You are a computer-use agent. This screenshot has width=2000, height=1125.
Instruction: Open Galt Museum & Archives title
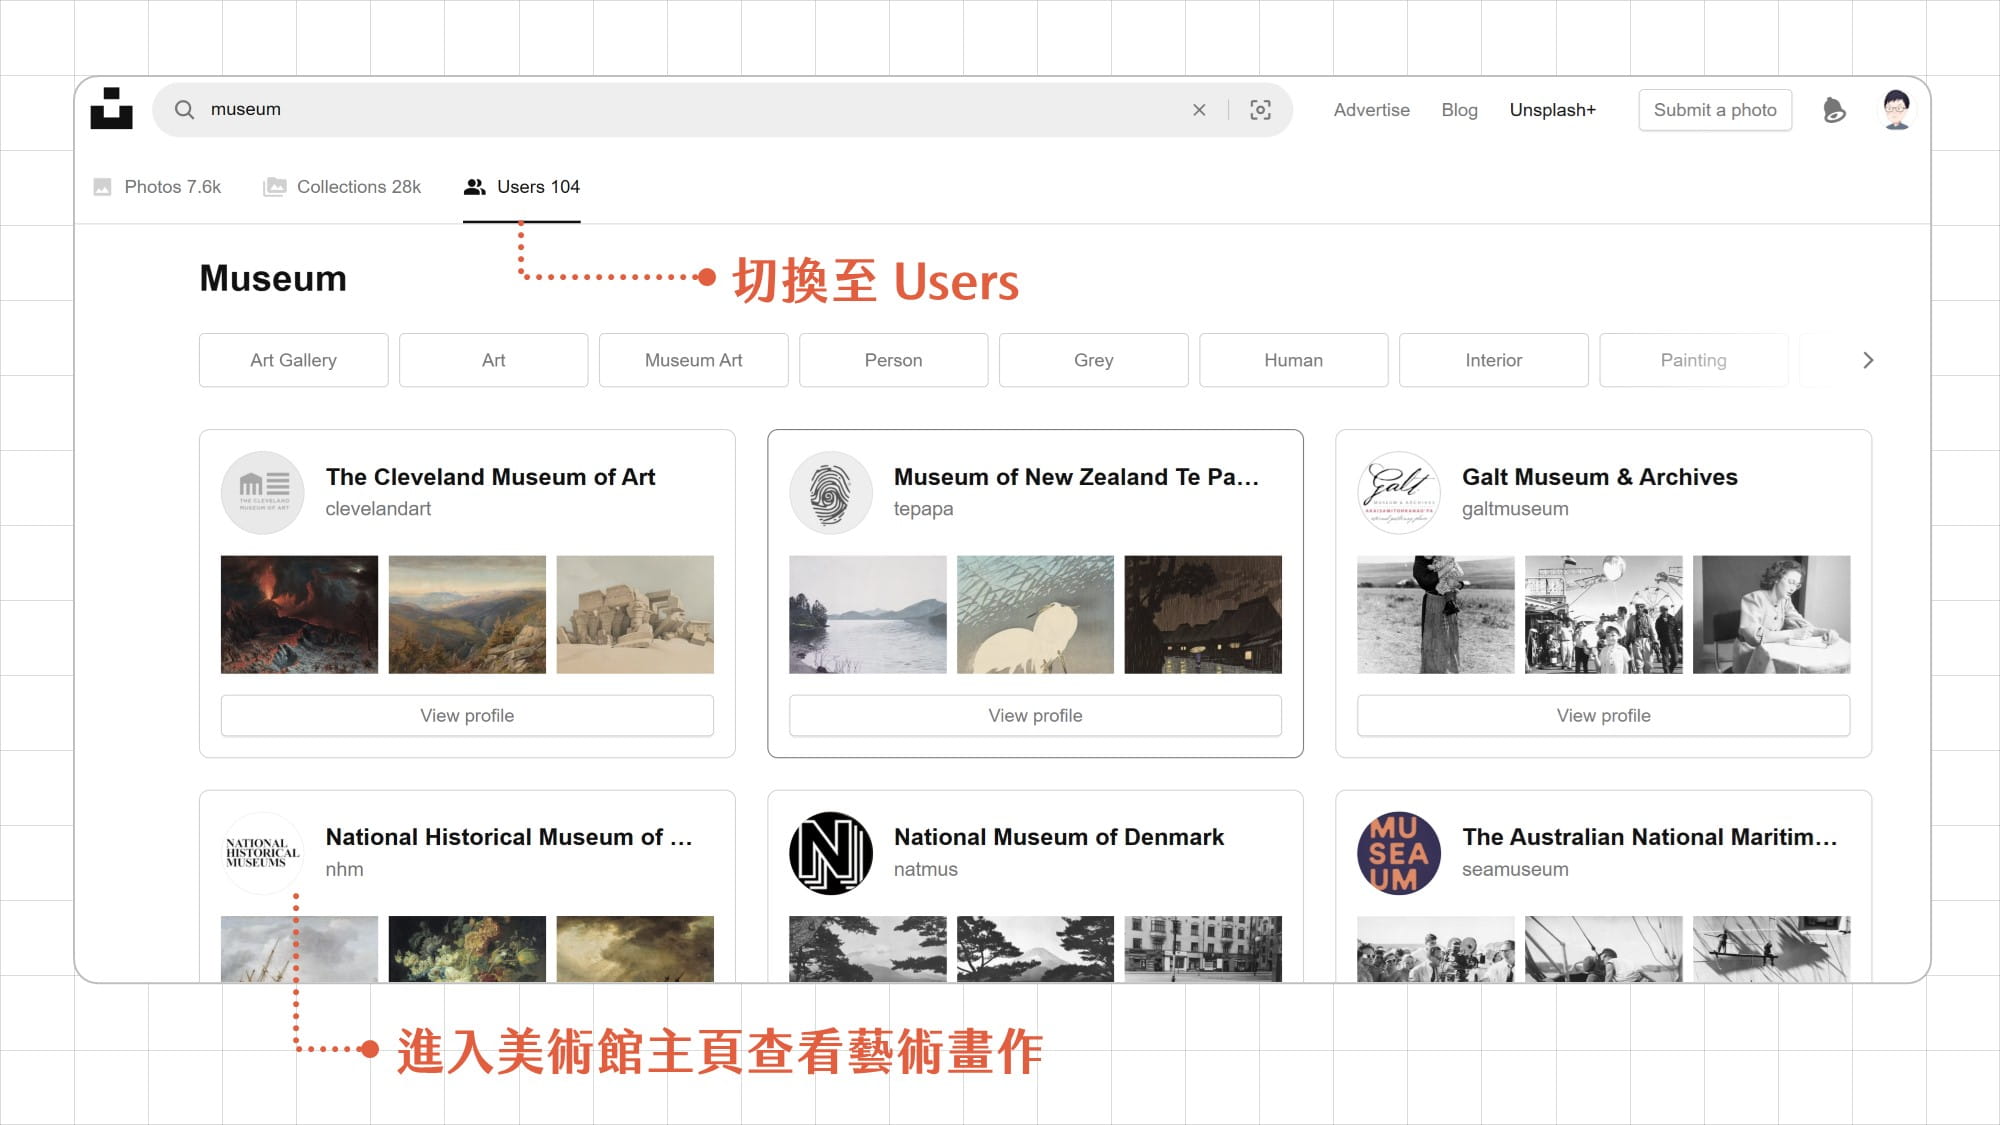coord(1599,477)
